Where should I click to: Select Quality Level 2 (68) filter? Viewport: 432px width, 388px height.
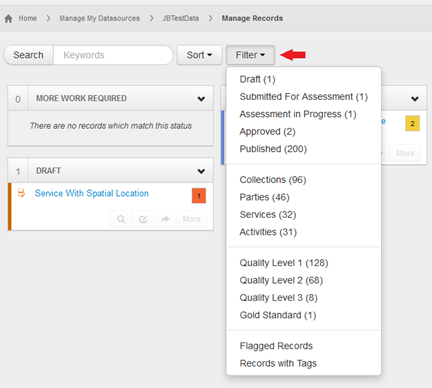click(281, 280)
